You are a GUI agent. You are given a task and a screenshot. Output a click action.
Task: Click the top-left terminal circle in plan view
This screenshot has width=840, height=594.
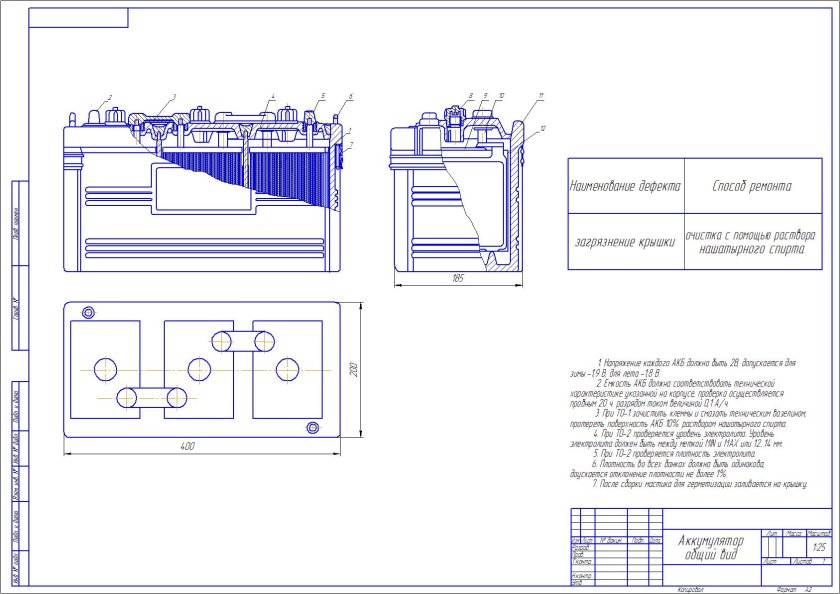pyautogui.click(x=88, y=313)
